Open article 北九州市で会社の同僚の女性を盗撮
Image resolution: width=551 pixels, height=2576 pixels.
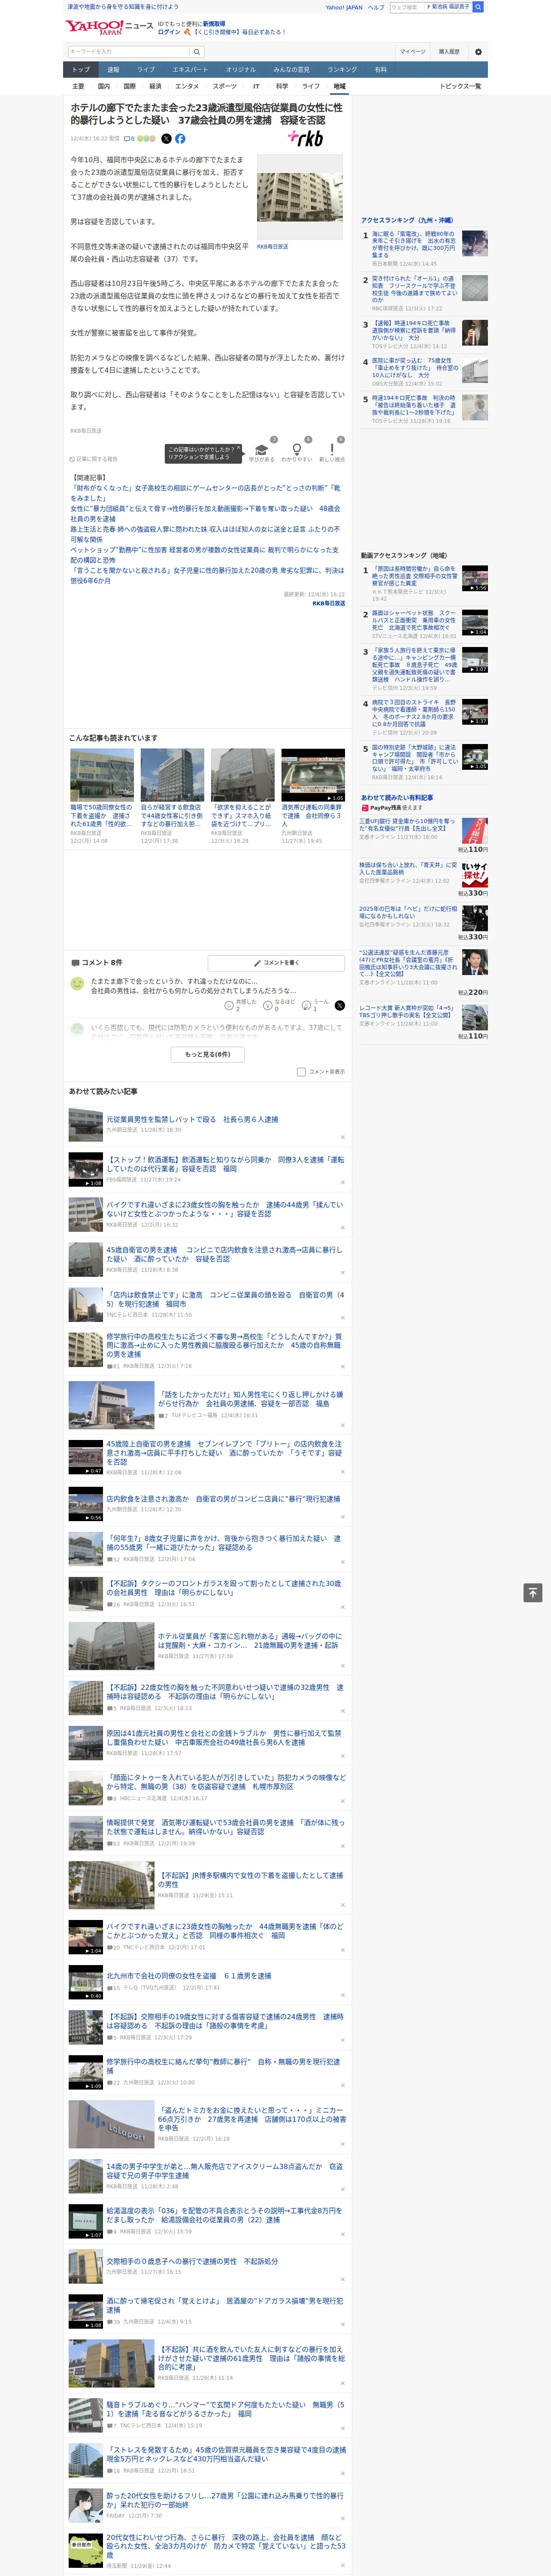(189, 1976)
